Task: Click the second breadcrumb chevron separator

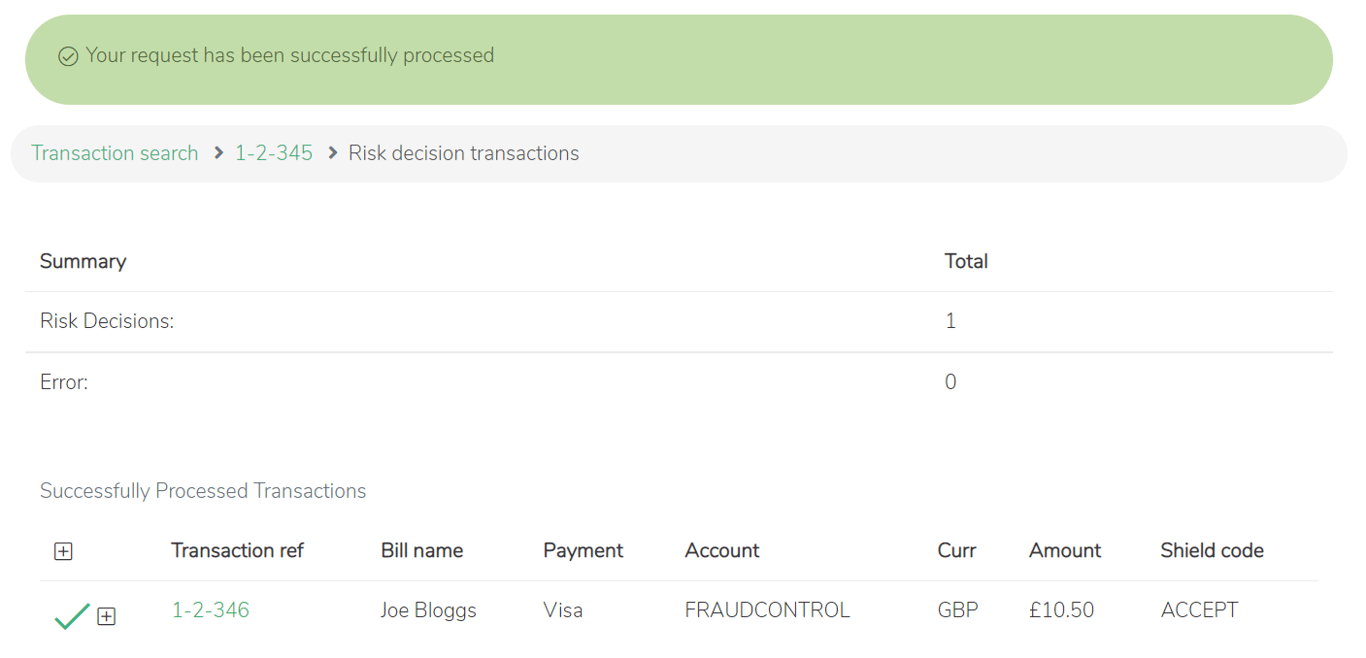Action: [332, 153]
